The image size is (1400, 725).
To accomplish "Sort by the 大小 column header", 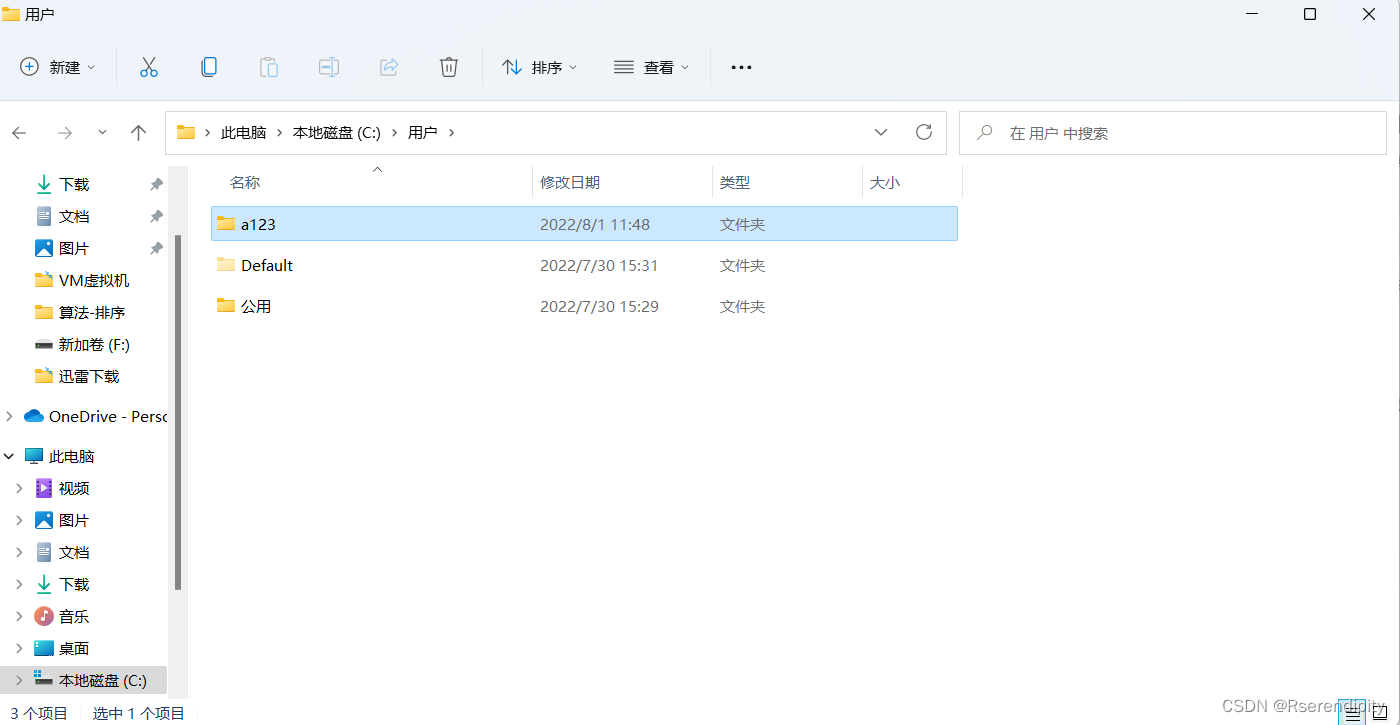I will [885, 182].
